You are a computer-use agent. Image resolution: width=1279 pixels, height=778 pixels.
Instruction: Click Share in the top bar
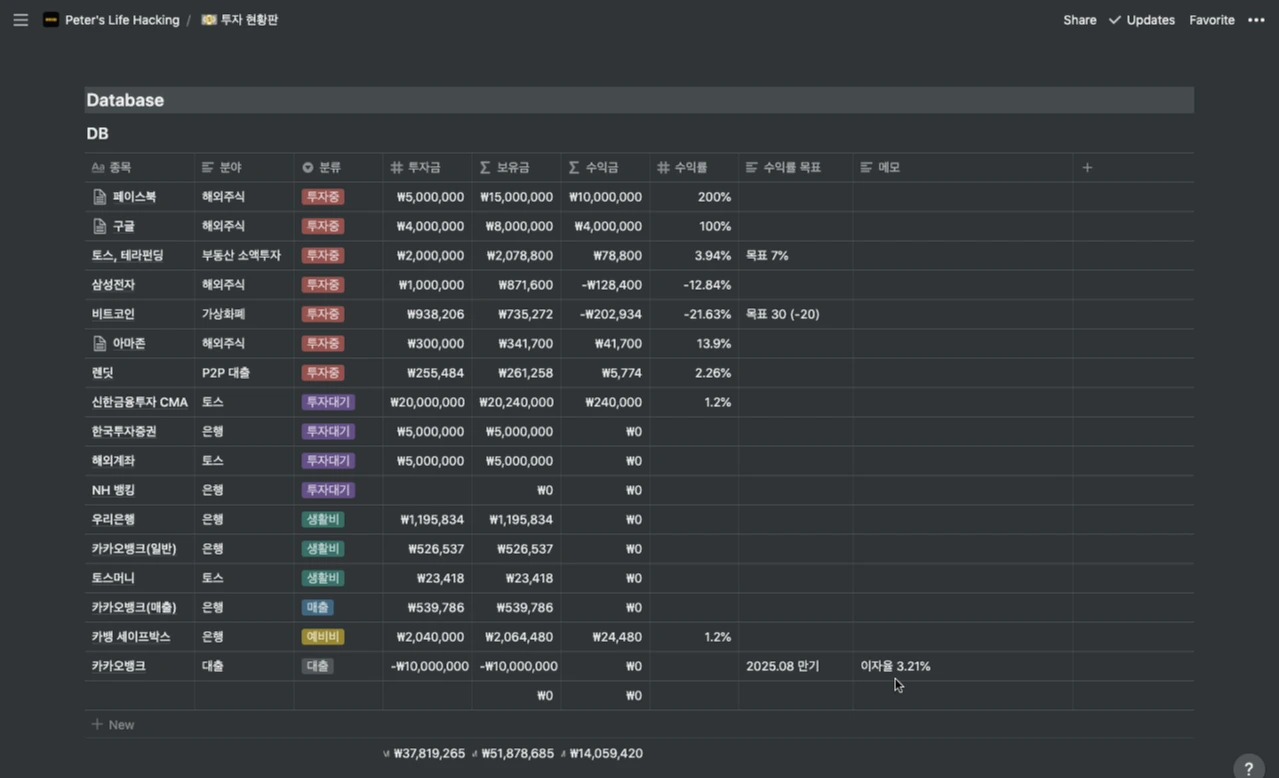pyautogui.click(x=1079, y=20)
